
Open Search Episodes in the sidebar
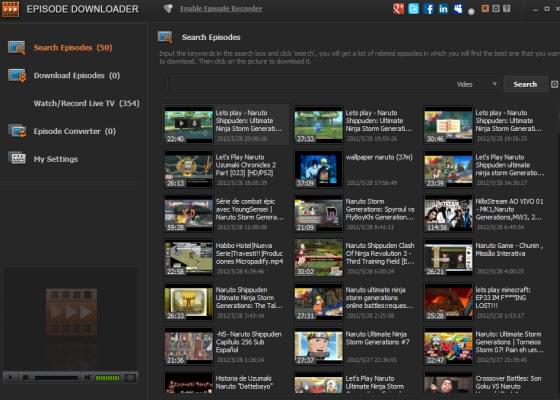73,48
